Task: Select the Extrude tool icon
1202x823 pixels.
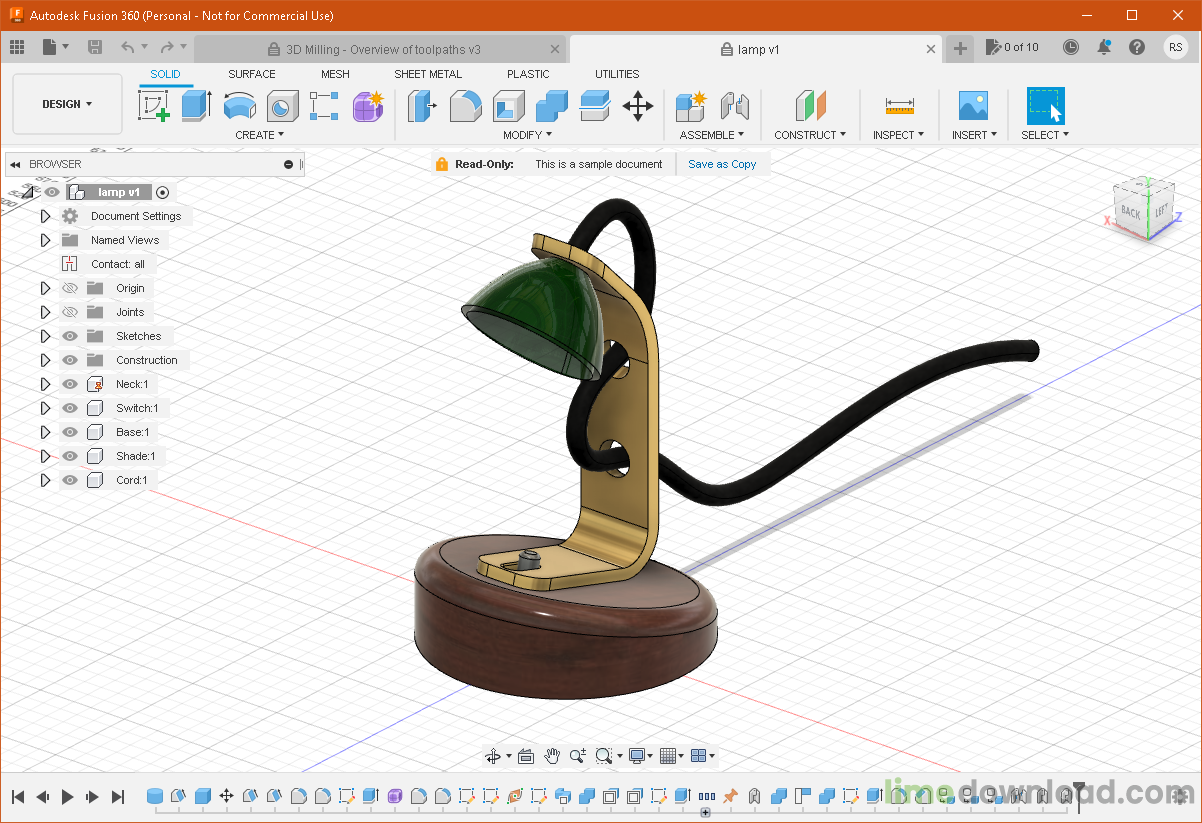Action: click(x=196, y=105)
